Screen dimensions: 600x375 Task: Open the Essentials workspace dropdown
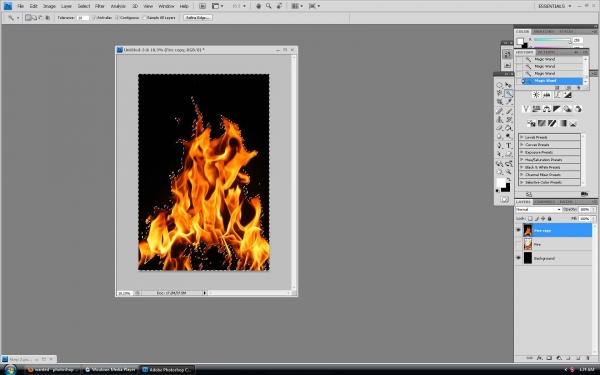click(x=554, y=6)
